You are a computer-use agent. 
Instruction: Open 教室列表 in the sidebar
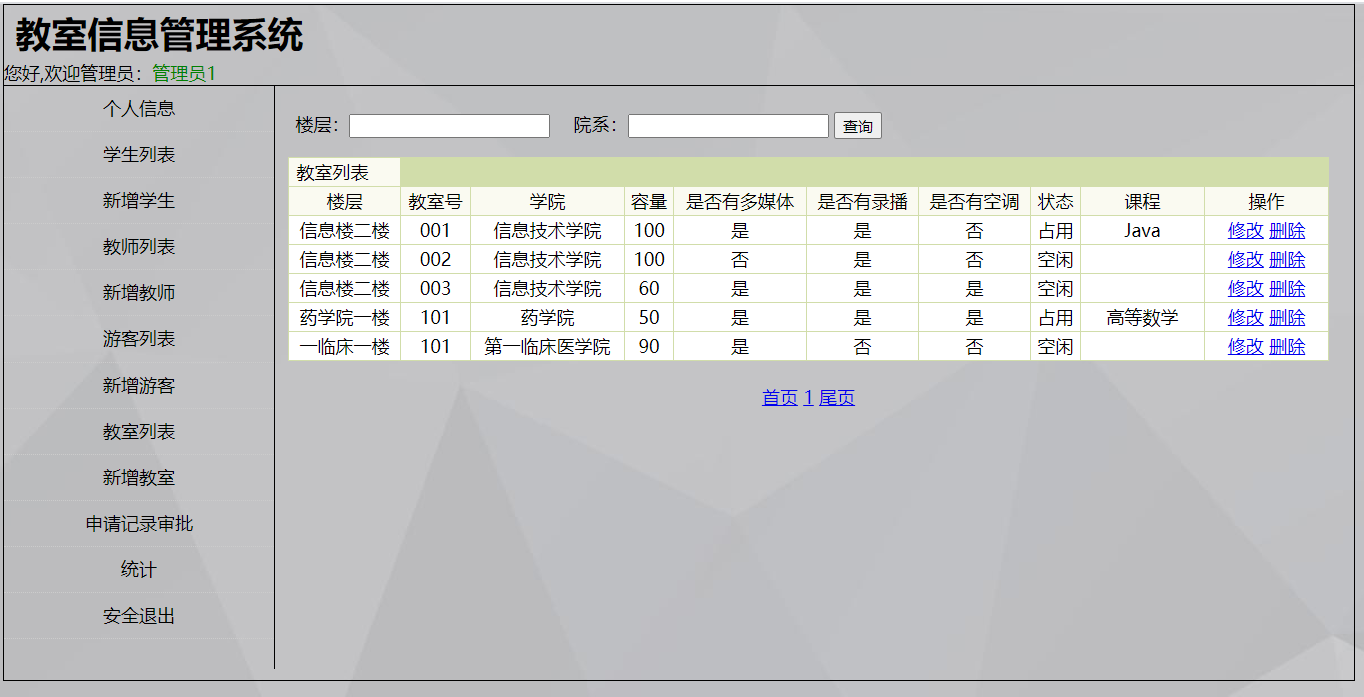click(139, 432)
